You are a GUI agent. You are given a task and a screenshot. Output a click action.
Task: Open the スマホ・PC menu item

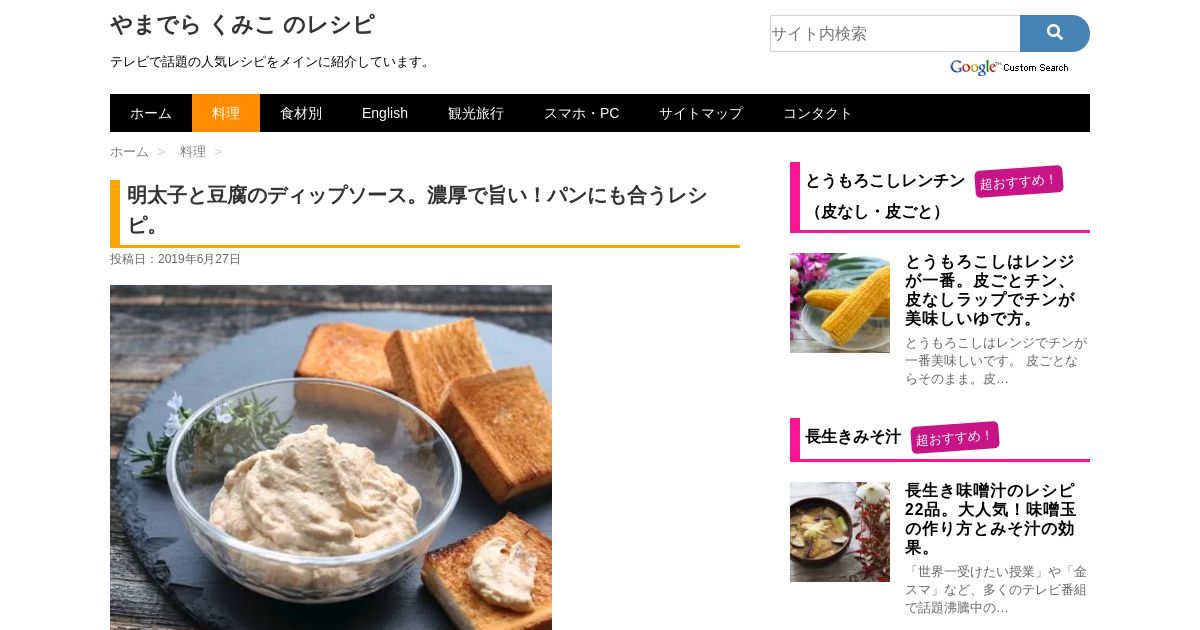click(x=581, y=113)
